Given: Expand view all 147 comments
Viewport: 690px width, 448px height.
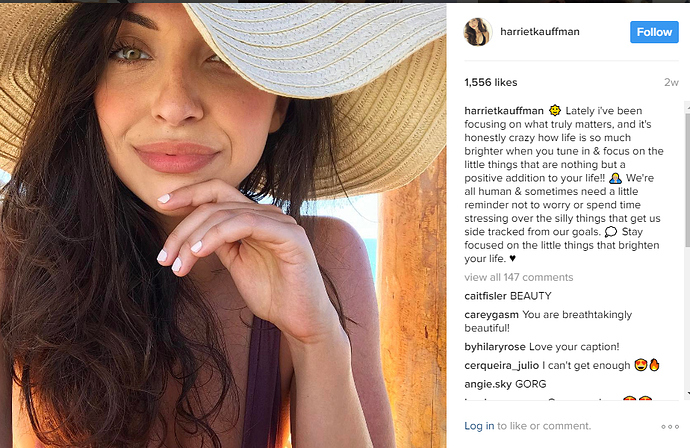Looking at the screenshot, I should (519, 277).
